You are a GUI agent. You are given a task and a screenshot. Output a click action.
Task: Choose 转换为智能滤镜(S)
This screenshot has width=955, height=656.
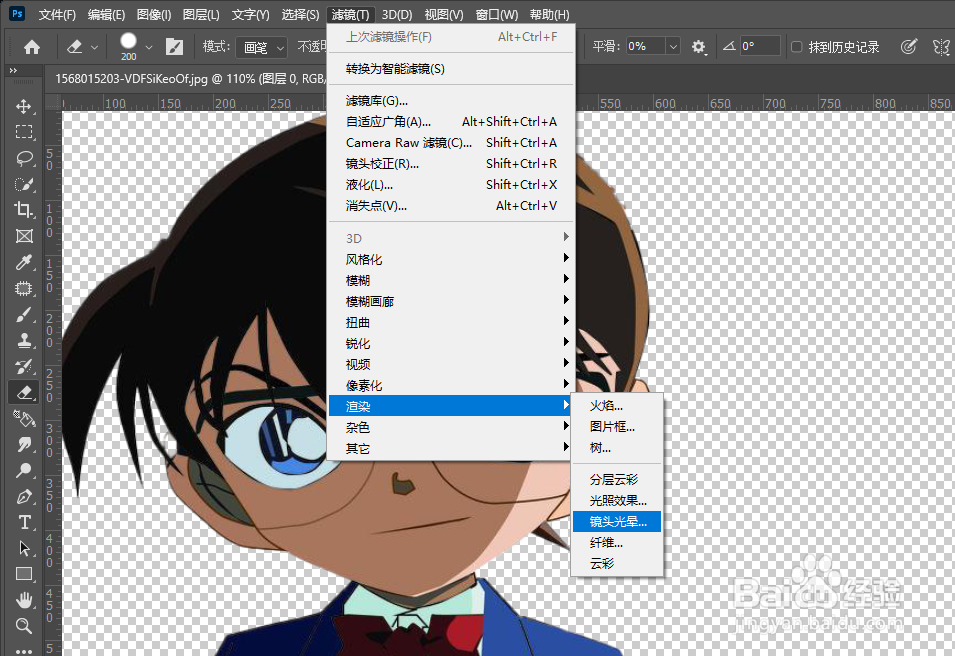click(451, 69)
